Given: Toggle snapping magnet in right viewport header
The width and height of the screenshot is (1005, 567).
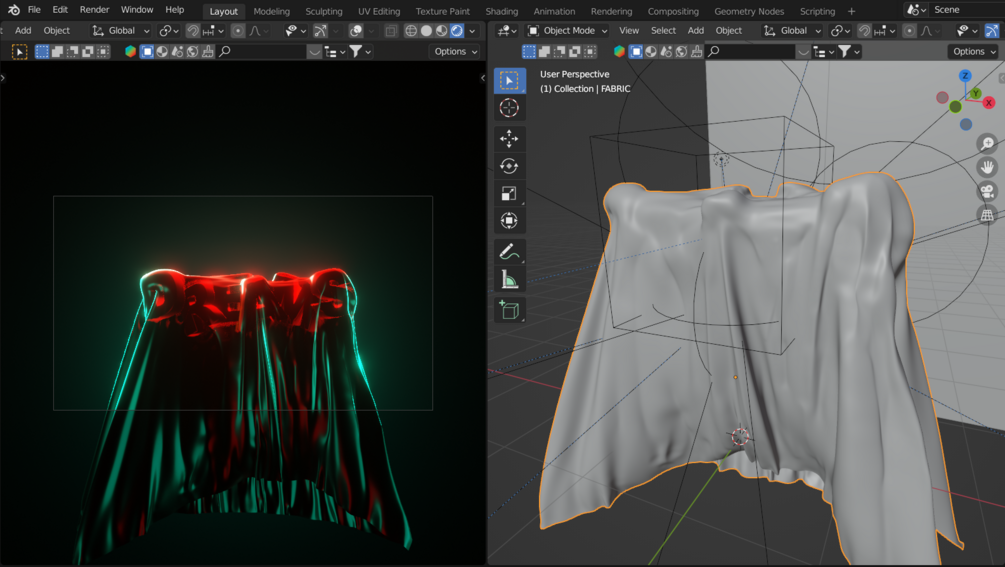Looking at the screenshot, I should tap(864, 31).
